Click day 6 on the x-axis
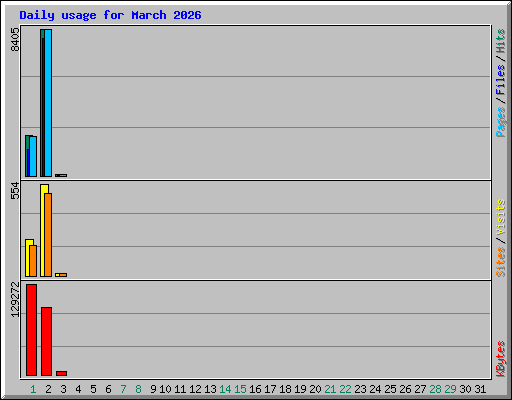Image resolution: width=512 pixels, height=400 pixels. pos(108,389)
